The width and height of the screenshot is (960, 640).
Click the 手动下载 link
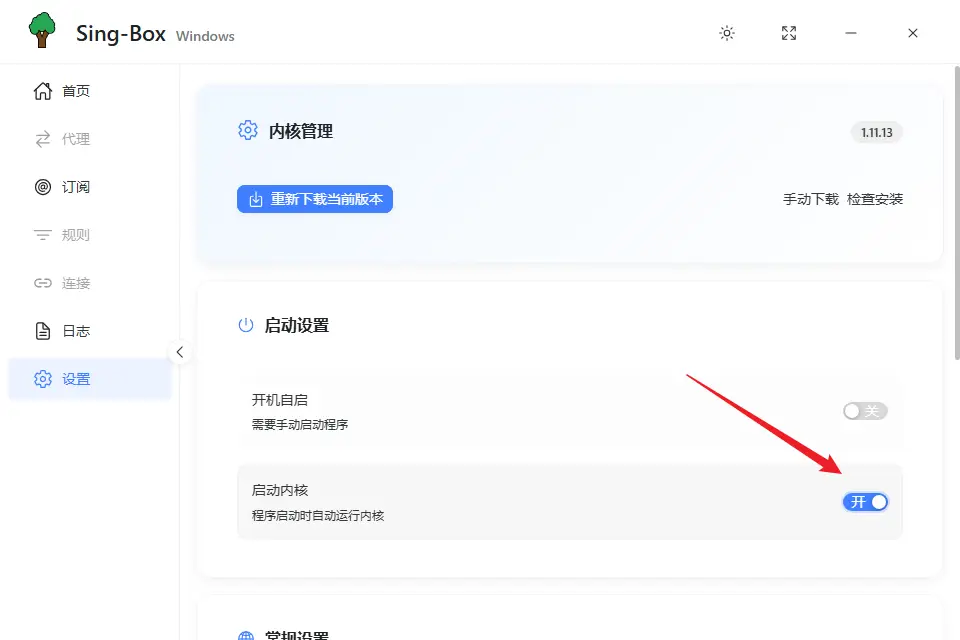pyautogui.click(x=810, y=199)
